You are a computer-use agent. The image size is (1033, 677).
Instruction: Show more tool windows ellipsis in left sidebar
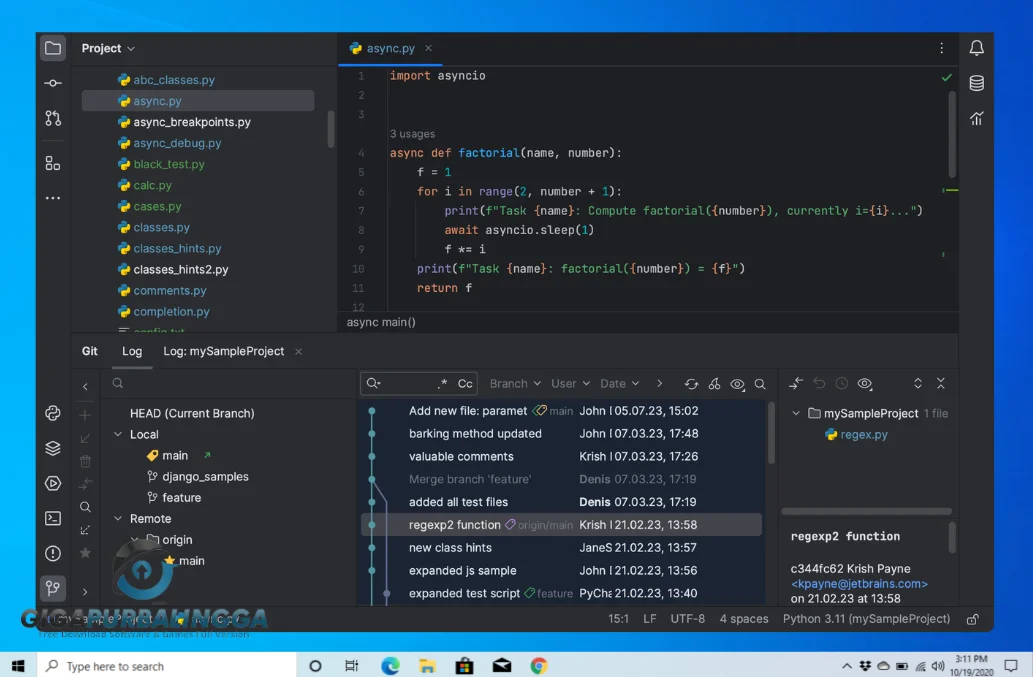53,198
